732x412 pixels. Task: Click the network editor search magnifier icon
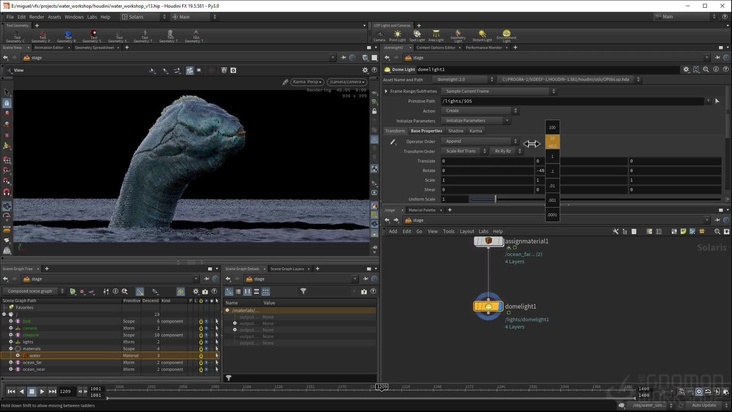point(717,231)
